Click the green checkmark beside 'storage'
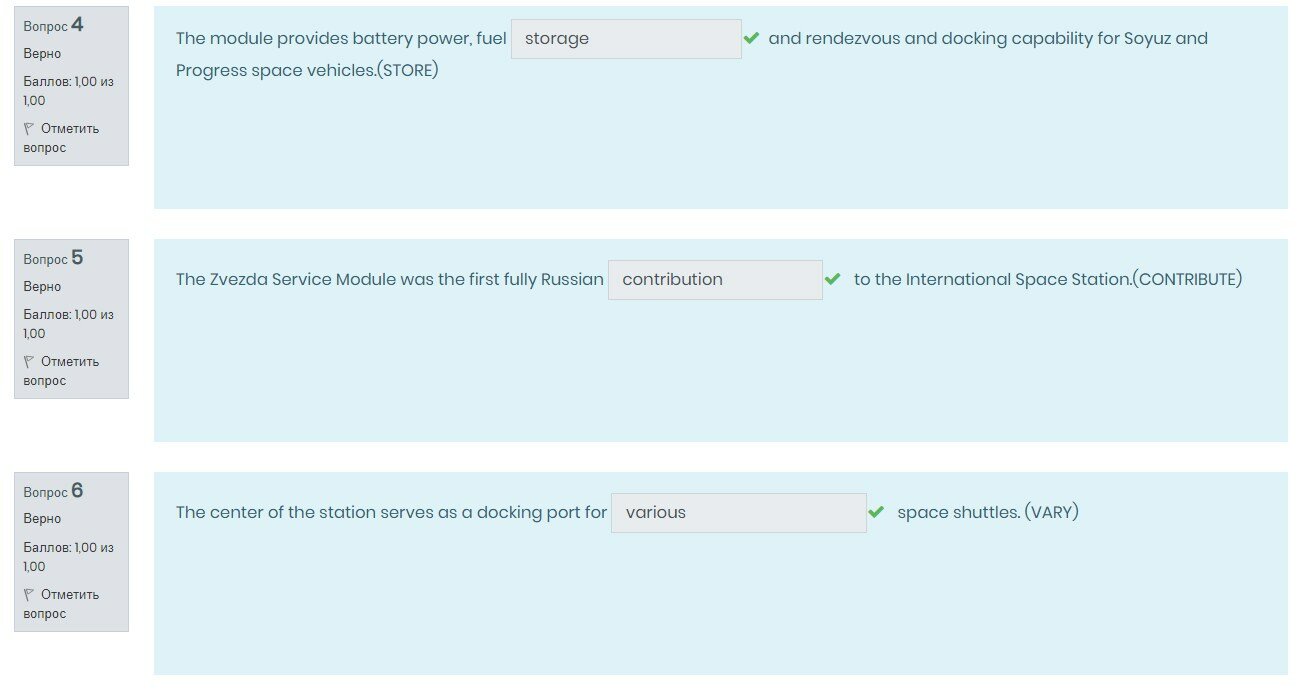1298x690 pixels. coord(752,39)
